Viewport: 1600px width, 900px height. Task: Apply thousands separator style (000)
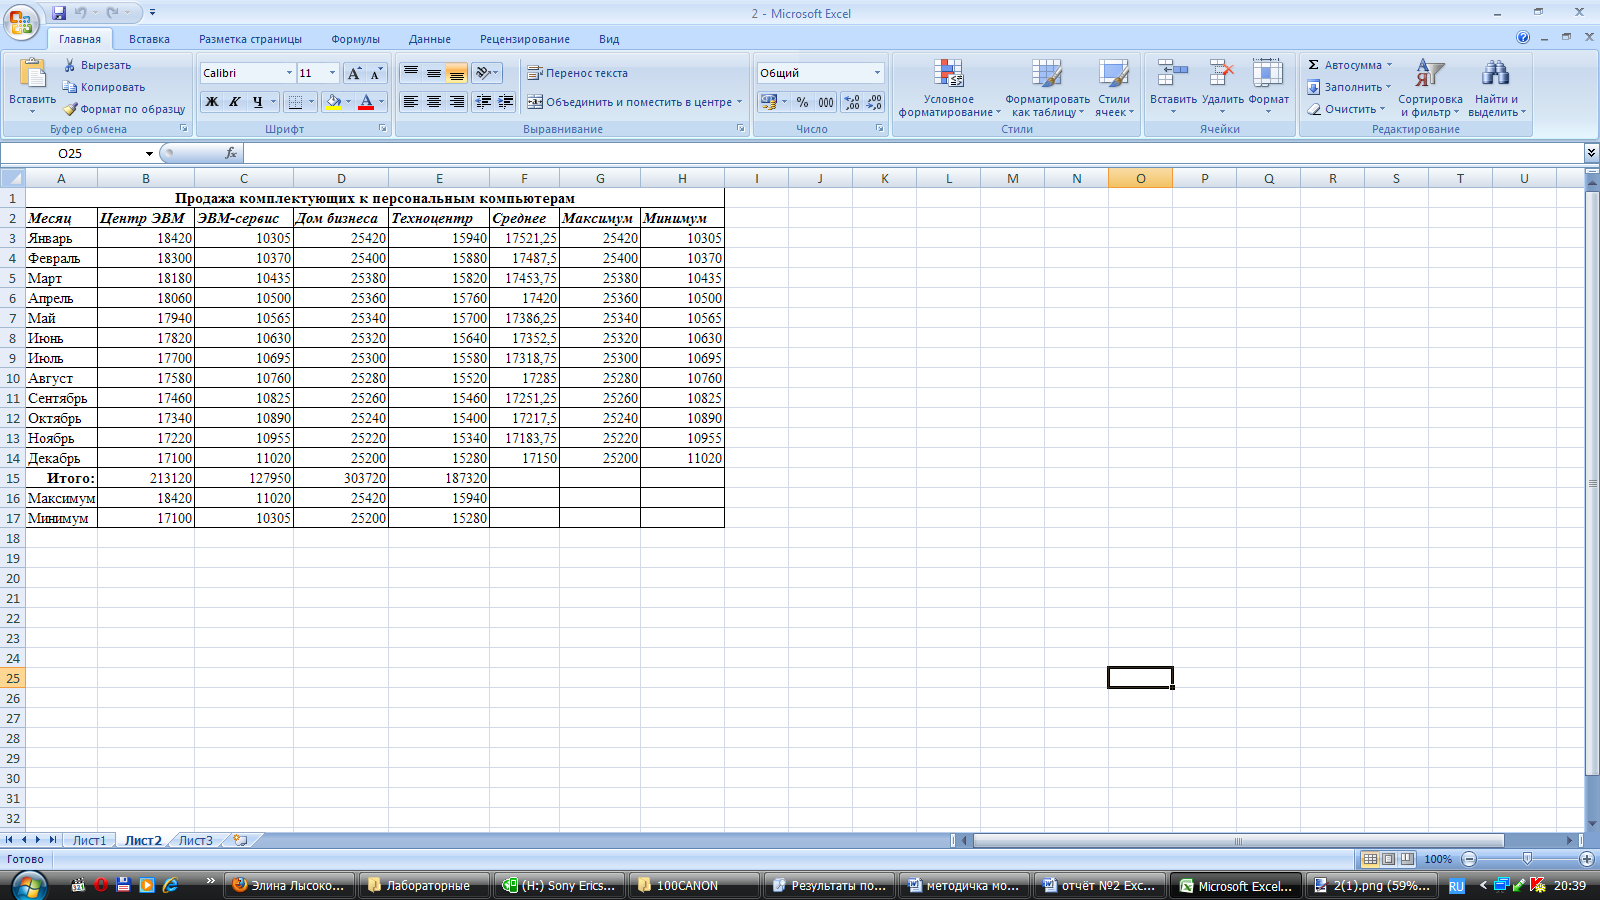click(826, 102)
